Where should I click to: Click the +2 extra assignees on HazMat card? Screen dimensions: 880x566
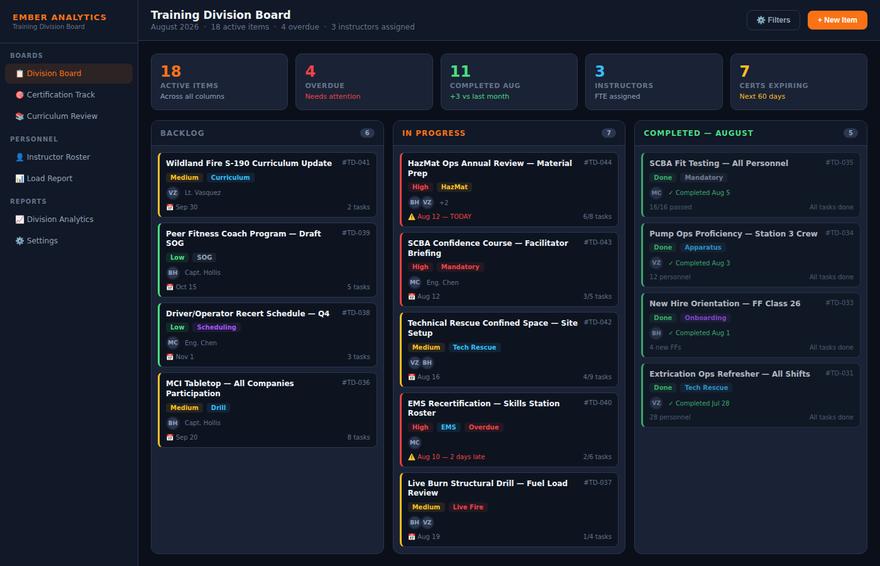[x=444, y=203]
